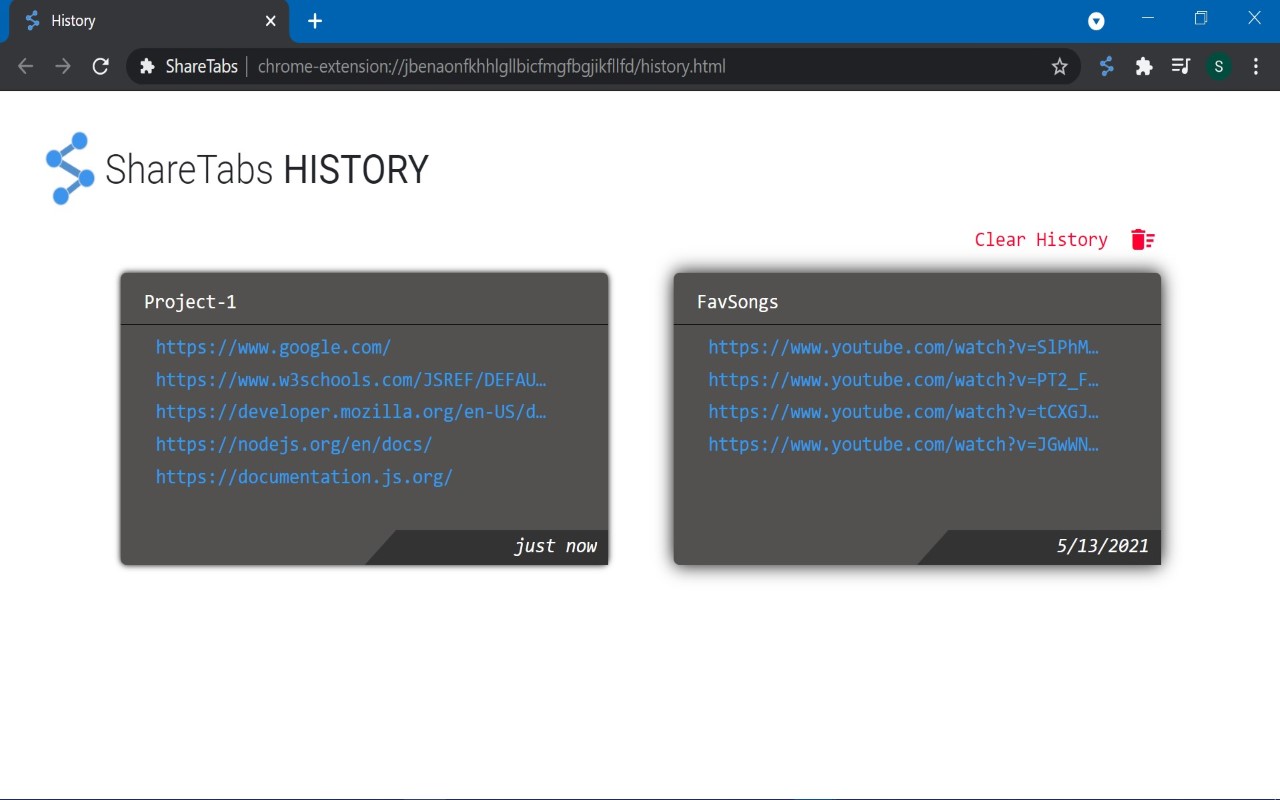
Task: Open YouTube link ending v=JGwWN…
Action: [904, 444]
